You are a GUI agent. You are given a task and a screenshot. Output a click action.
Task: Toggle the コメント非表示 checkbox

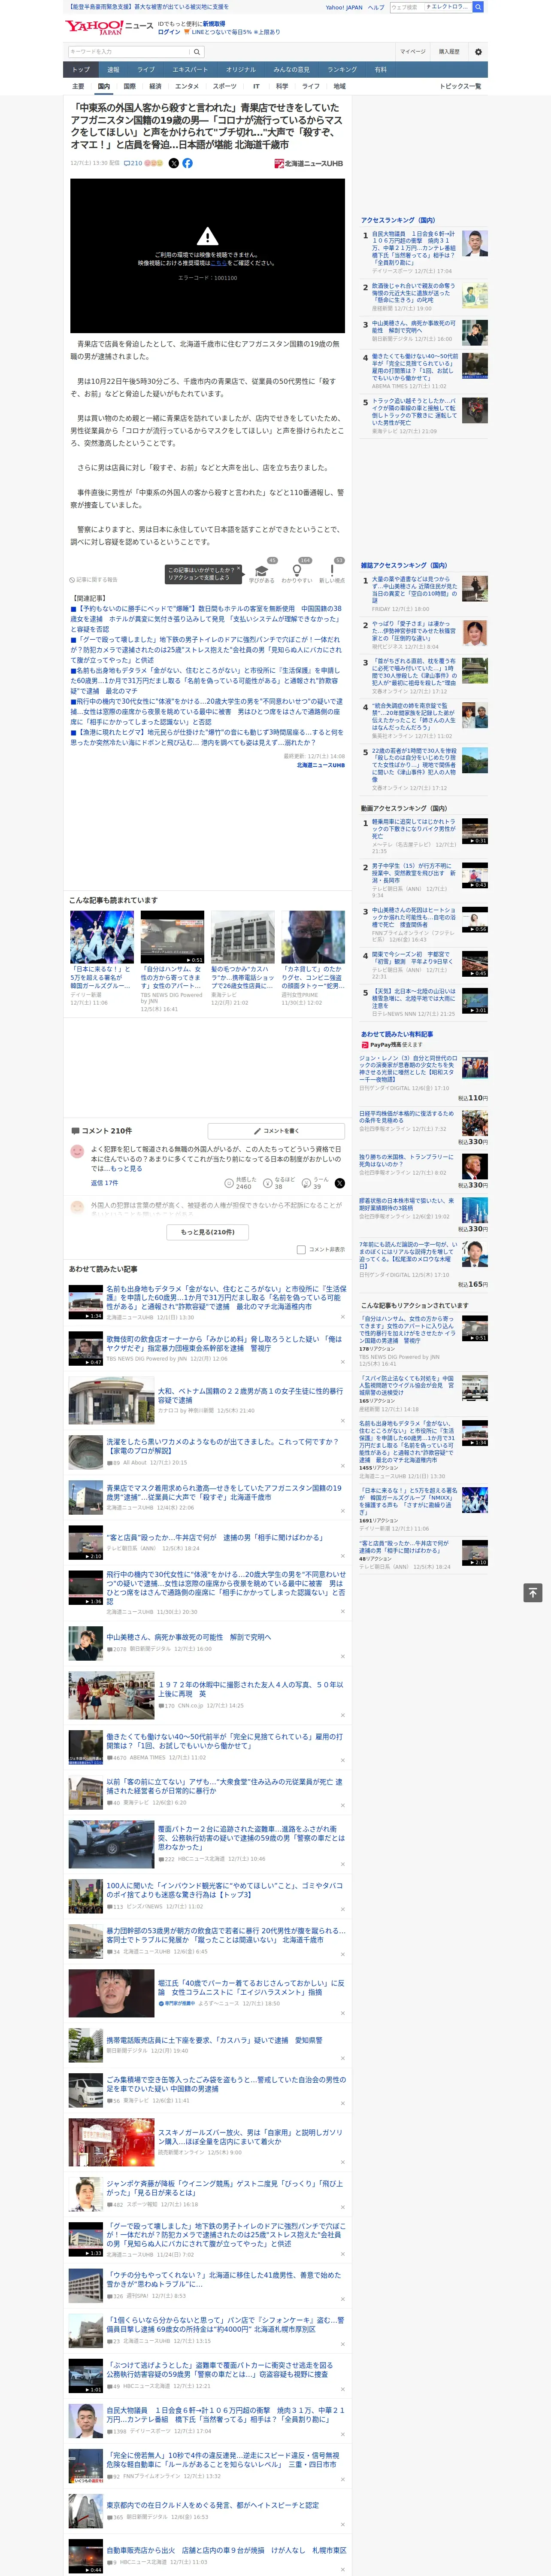coord(301,1249)
